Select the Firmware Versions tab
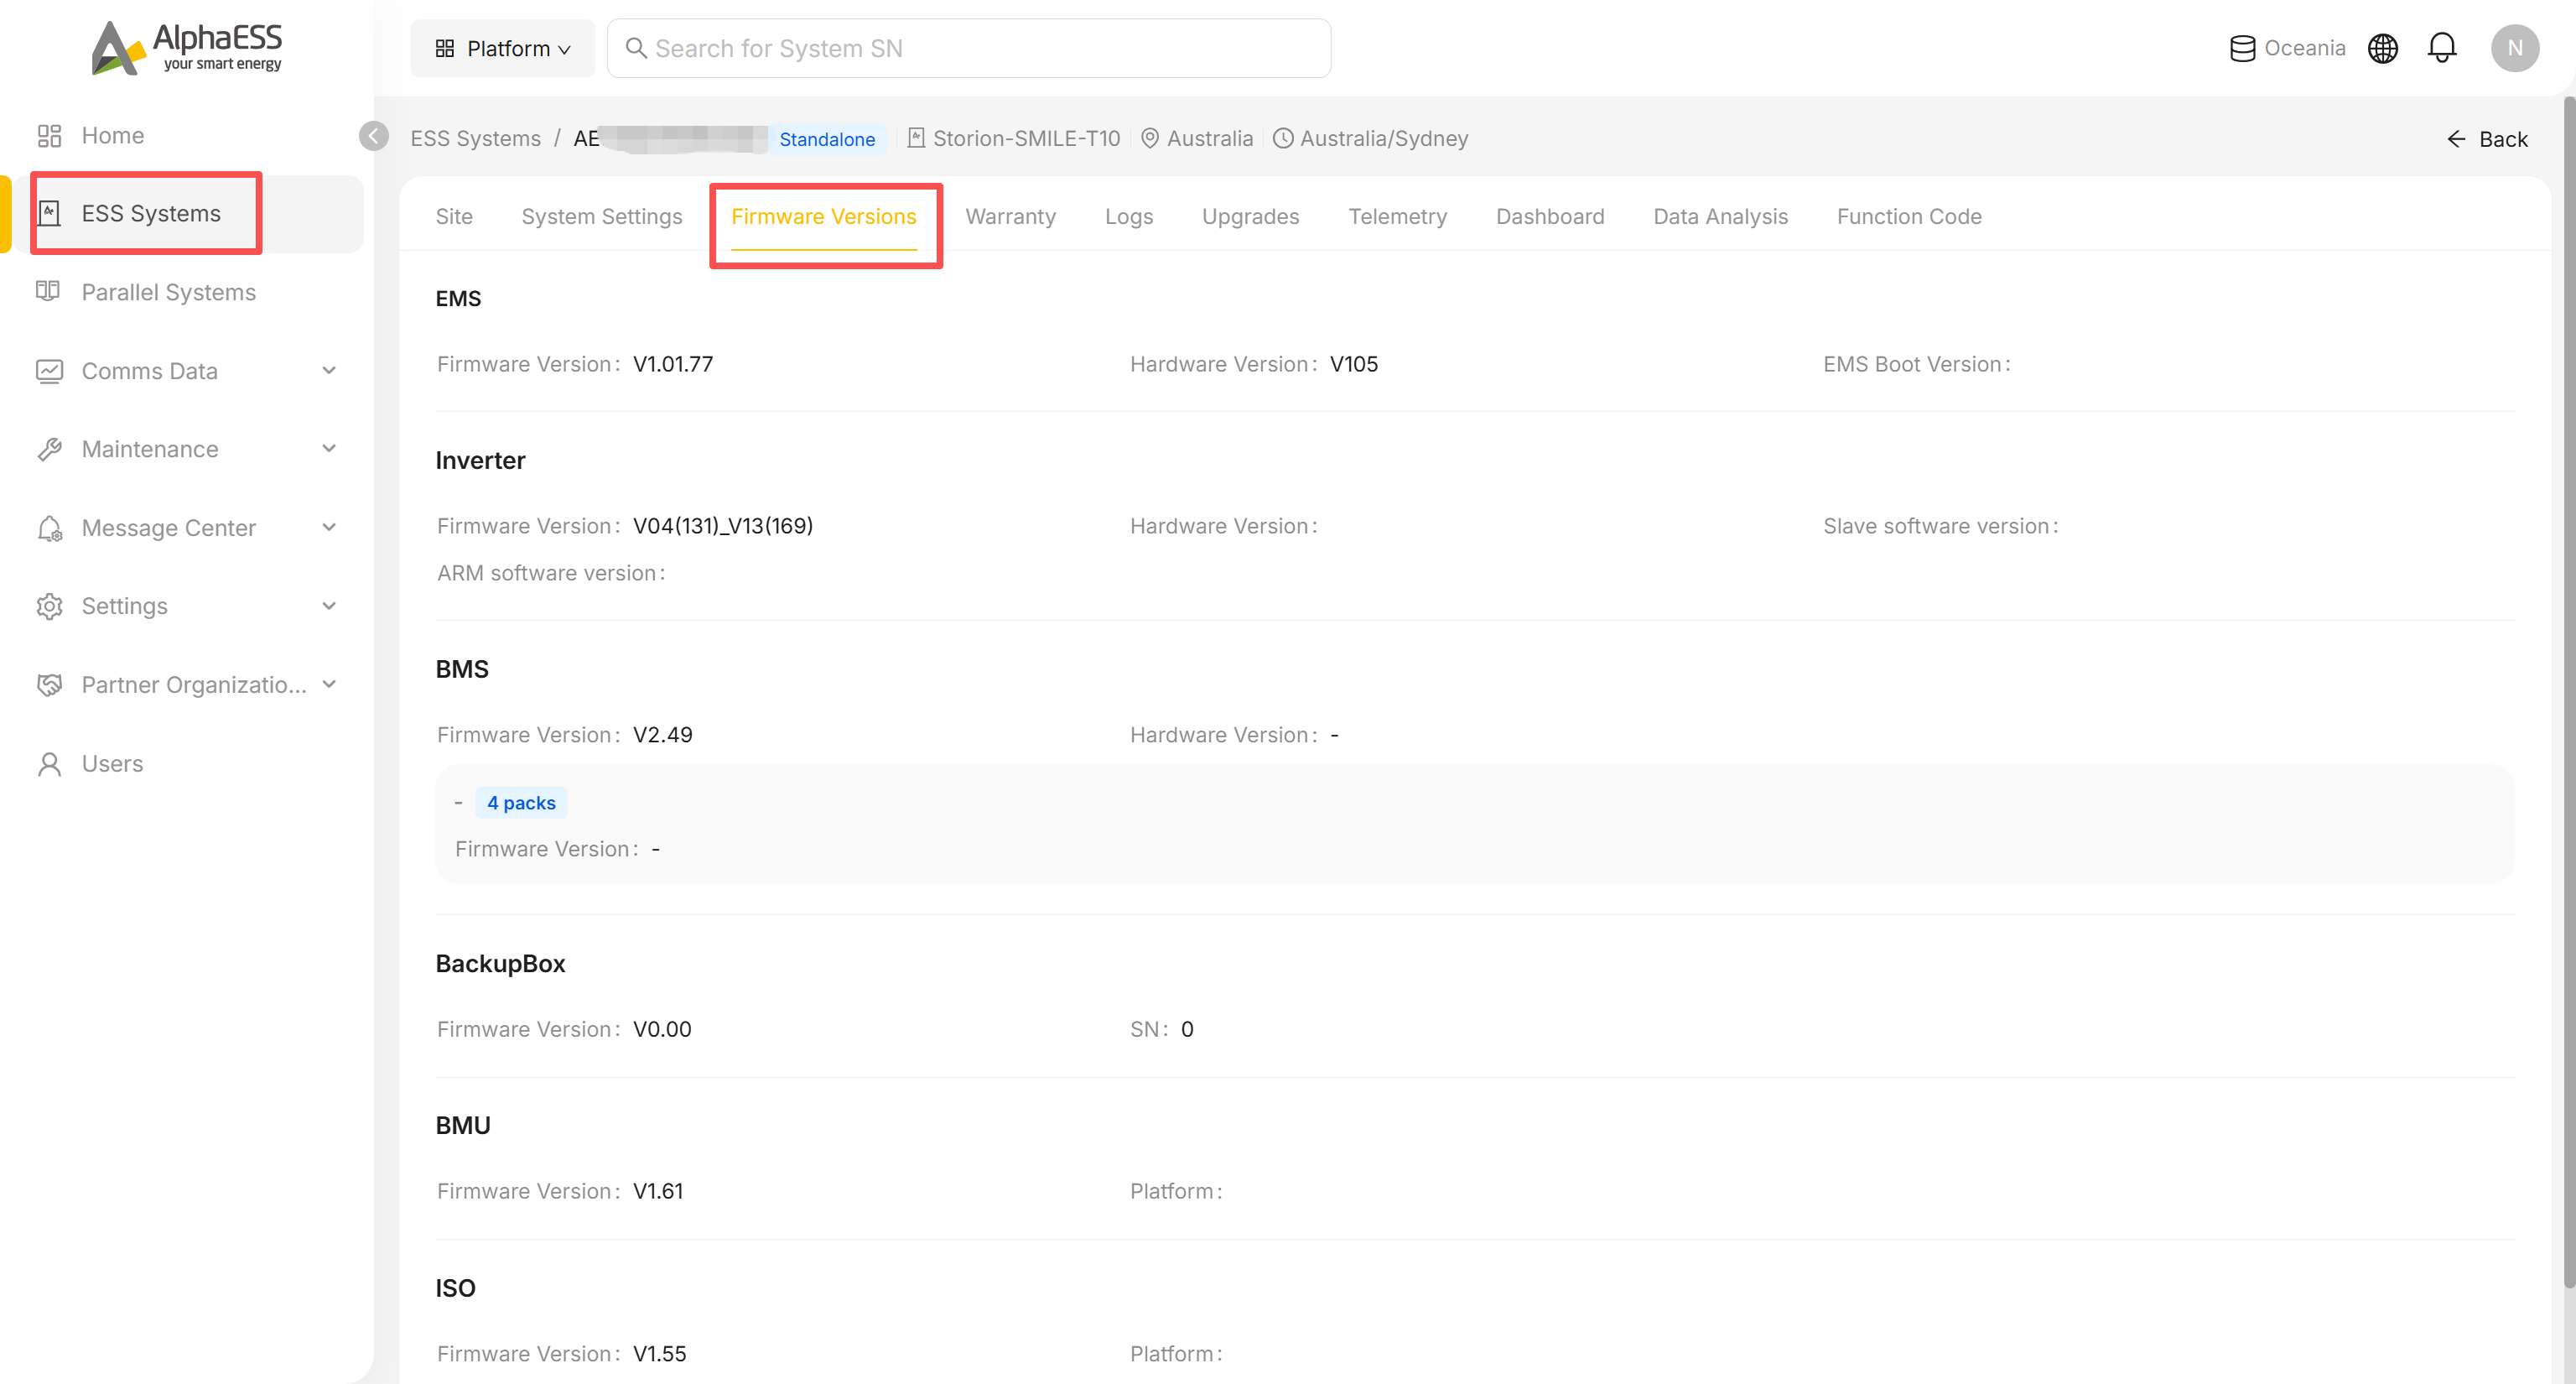This screenshot has height=1384, width=2576. point(824,216)
